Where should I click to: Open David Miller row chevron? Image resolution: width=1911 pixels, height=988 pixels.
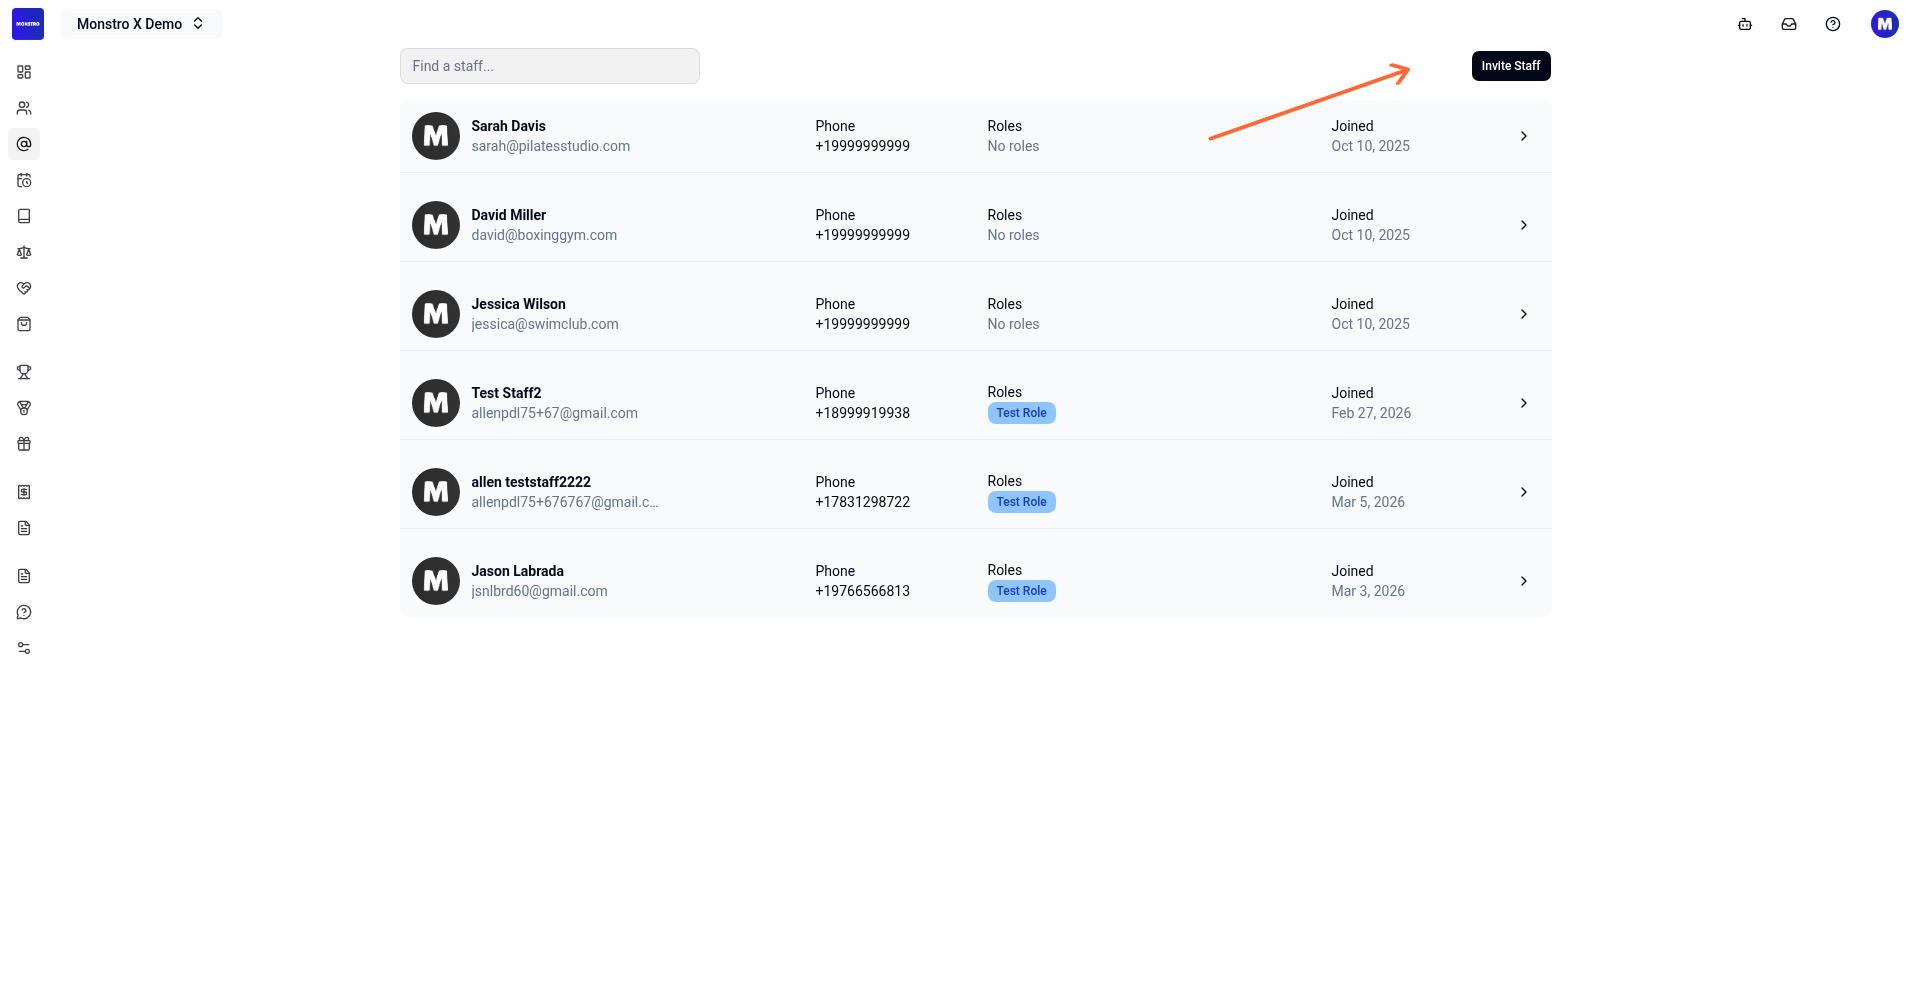point(1524,225)
